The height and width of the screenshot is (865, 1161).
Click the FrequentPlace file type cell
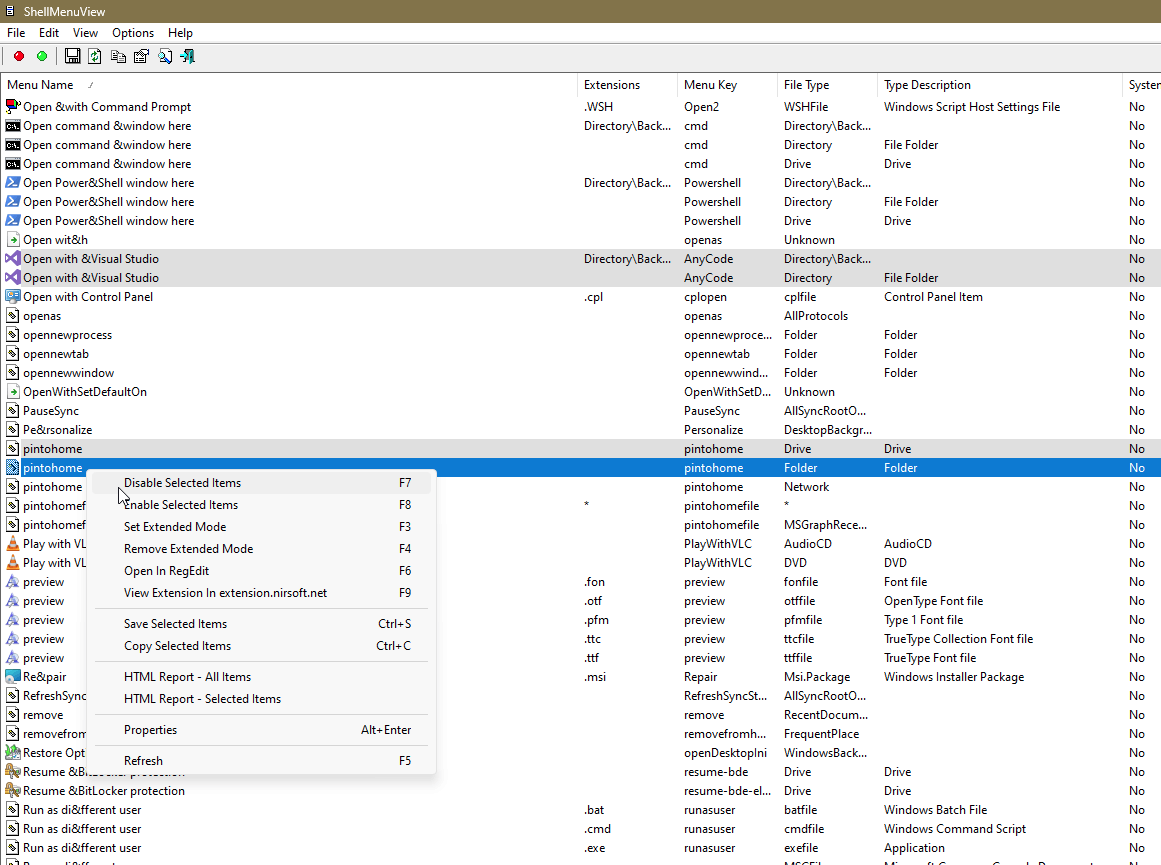[821, 734]
